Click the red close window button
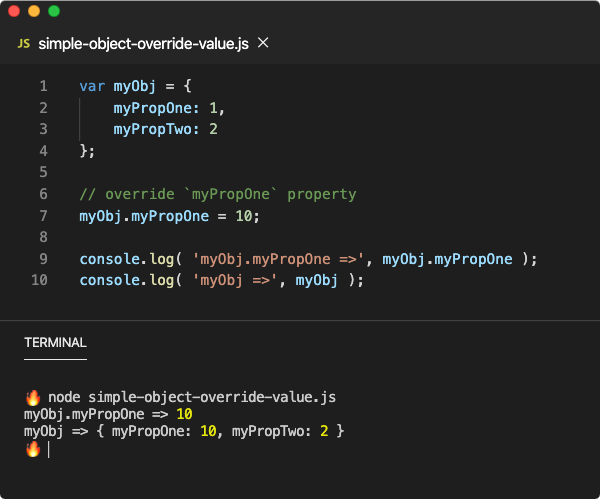 click(14, 11)
